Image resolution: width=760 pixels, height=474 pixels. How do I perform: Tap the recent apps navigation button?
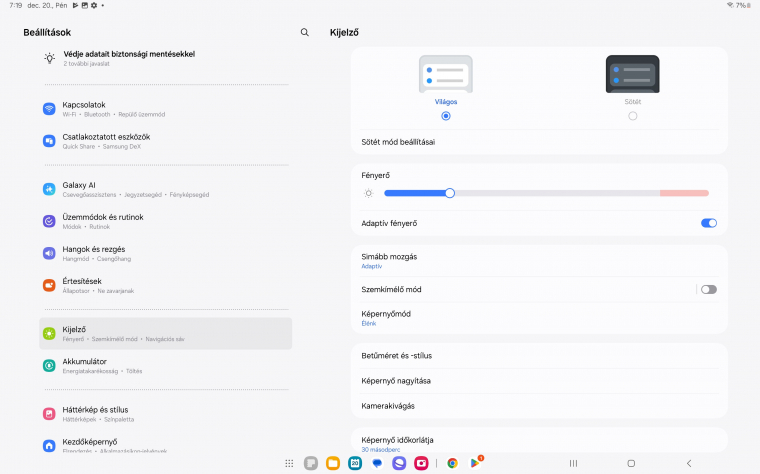[x=573, y=463]
